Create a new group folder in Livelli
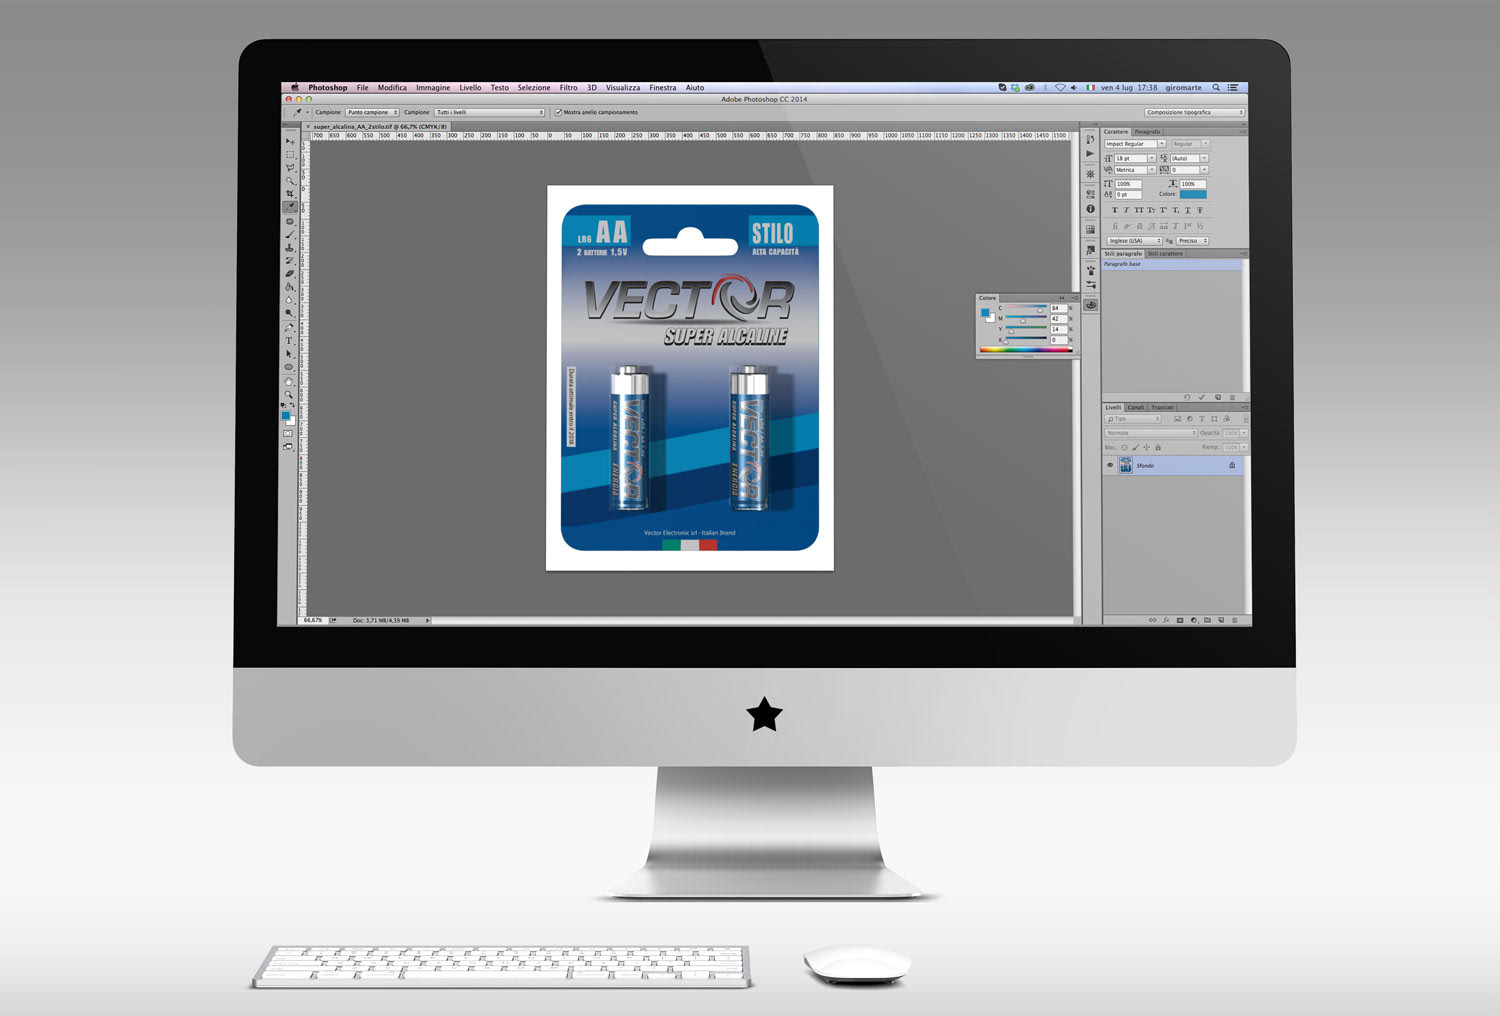Screen dimensions: 1500x1016 point(1207,620)
